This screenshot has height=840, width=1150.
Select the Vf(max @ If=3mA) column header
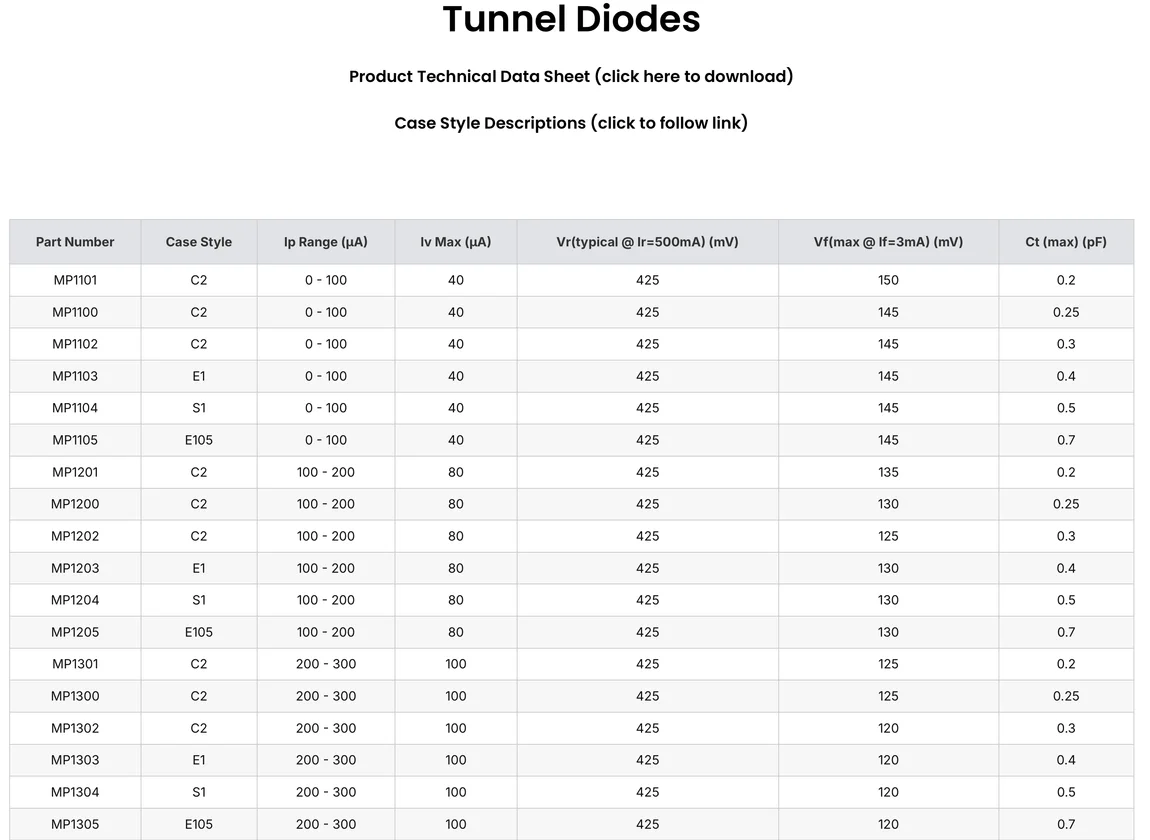tap(888, 242)
